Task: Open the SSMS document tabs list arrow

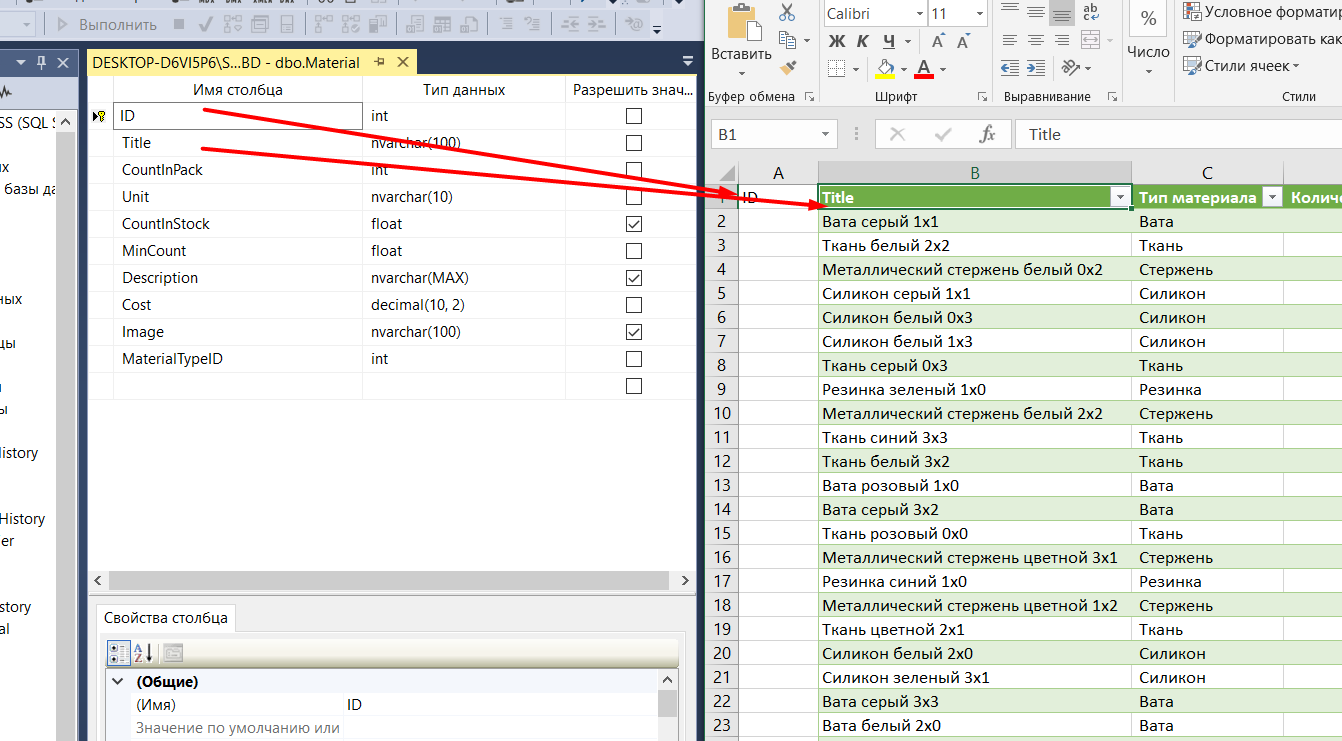Action: pyautogui.click(x=687, y=61)
